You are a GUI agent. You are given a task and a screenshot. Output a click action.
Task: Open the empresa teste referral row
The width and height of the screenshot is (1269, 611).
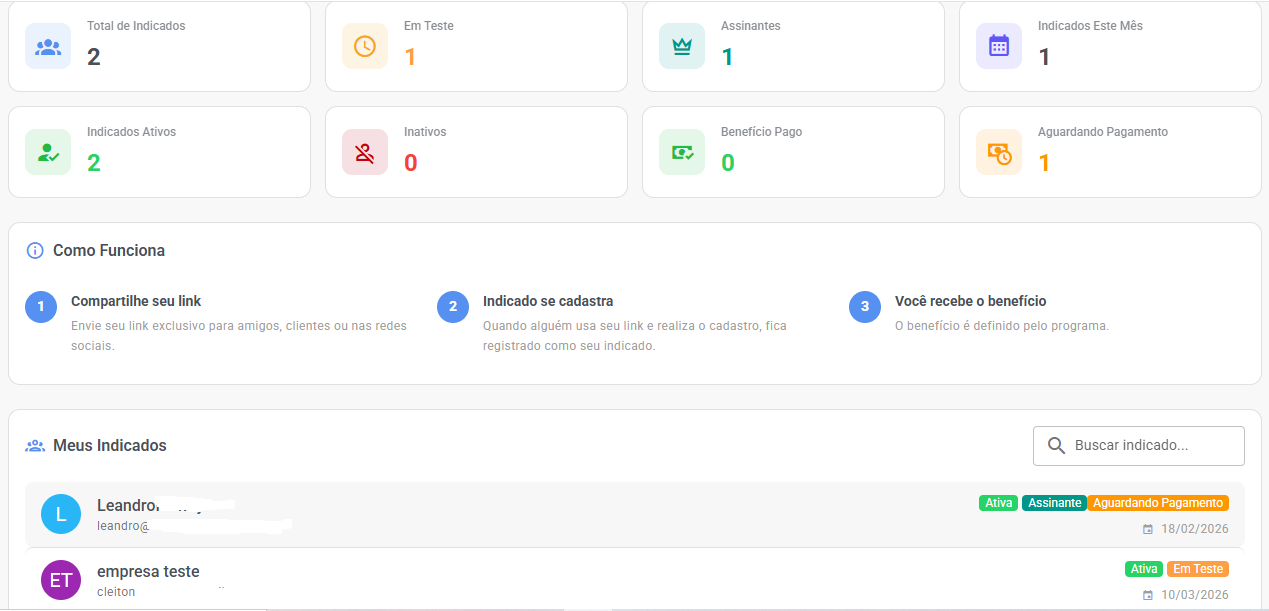[x=600, y=580]
